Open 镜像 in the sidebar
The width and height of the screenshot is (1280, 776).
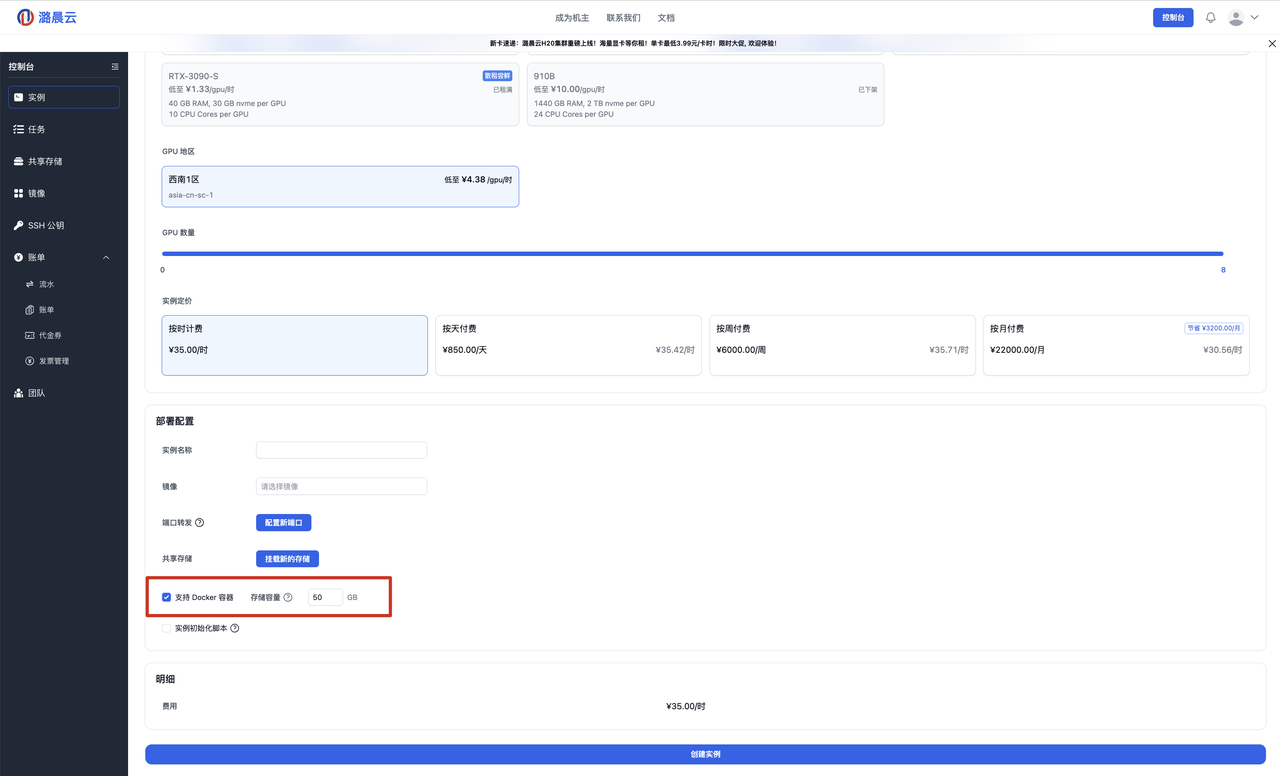pos(64,193)
